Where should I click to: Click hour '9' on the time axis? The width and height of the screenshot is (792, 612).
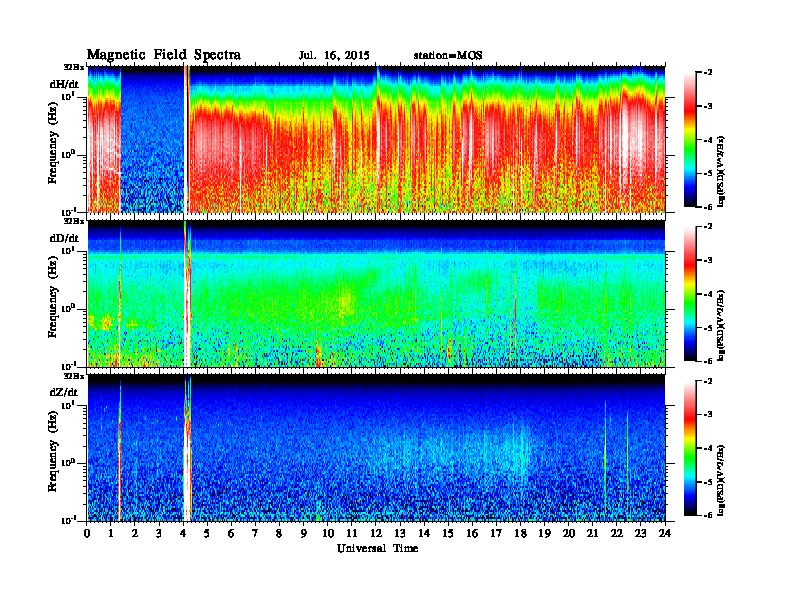click(304, 534)
